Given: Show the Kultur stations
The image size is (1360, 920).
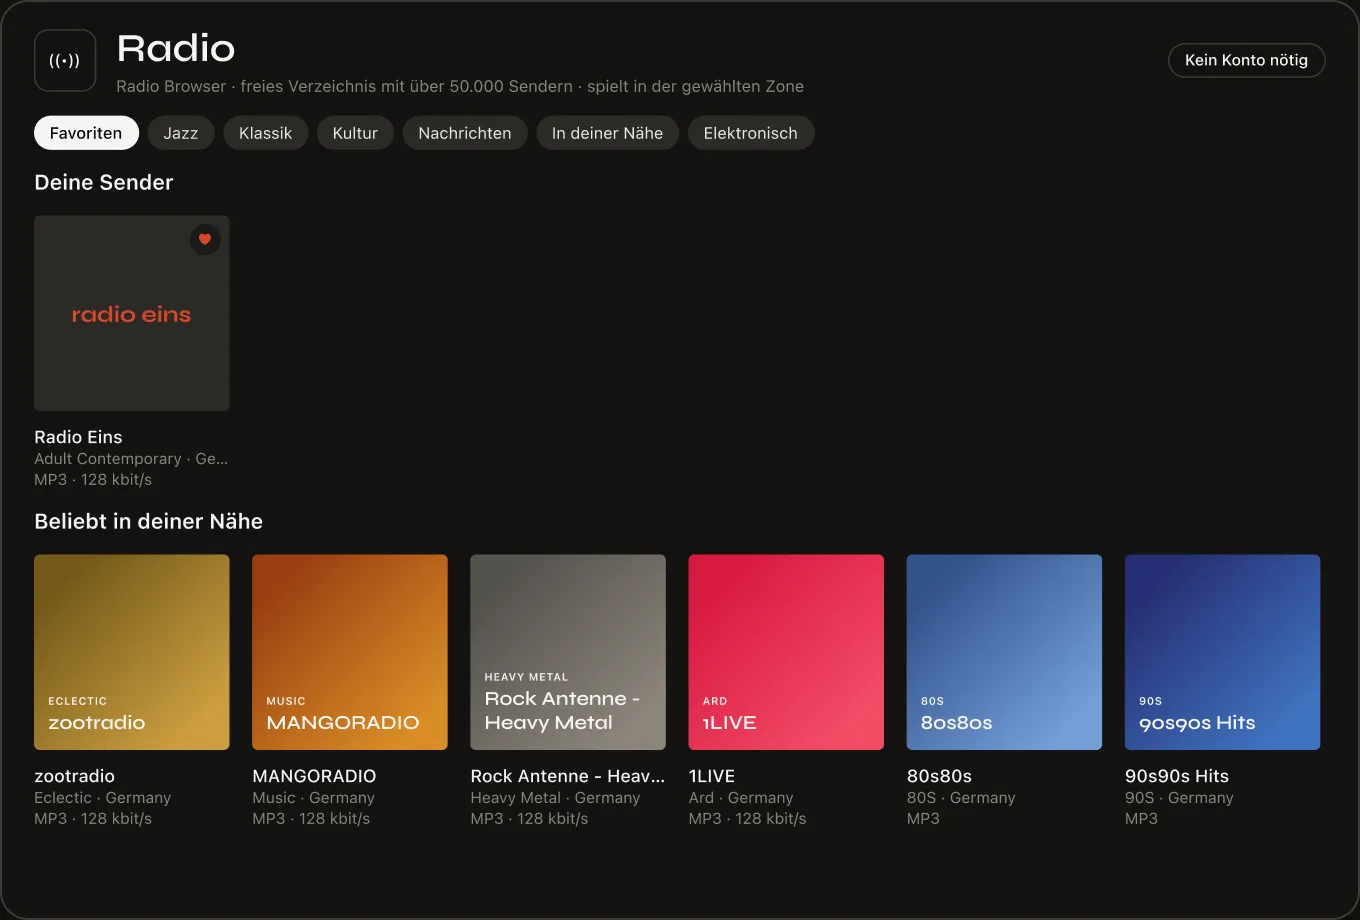Looking at the screenshot, I should coord(355,133).
